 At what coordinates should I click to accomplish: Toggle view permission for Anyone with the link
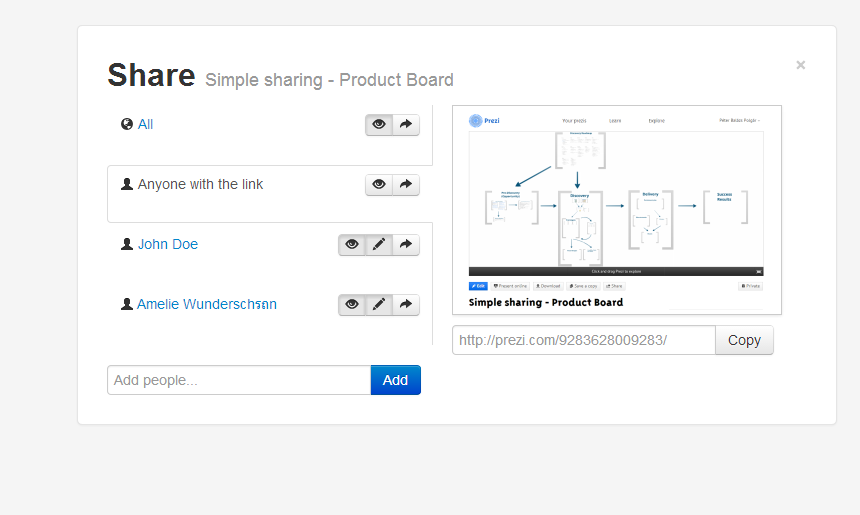click(x=379, y=185)
